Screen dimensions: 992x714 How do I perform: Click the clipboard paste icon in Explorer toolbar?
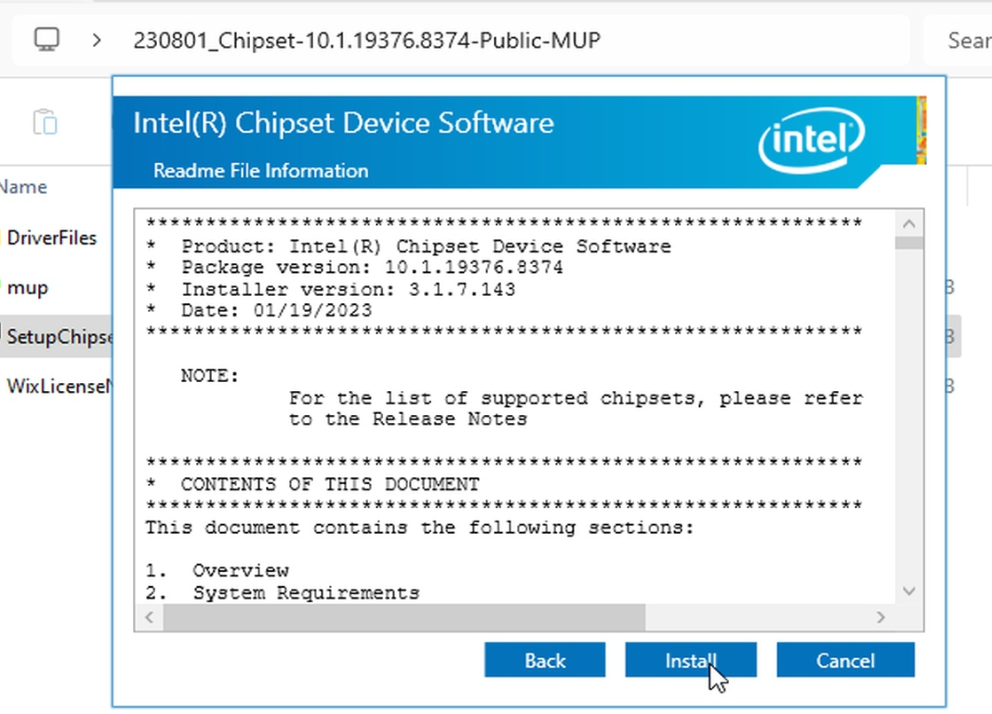[x=44, y=120]
